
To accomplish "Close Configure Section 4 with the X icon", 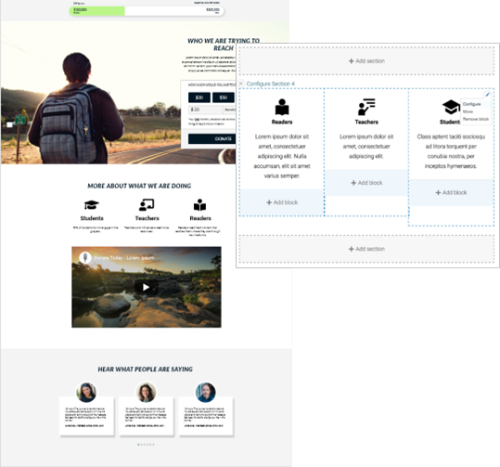I will click(241, 83).
